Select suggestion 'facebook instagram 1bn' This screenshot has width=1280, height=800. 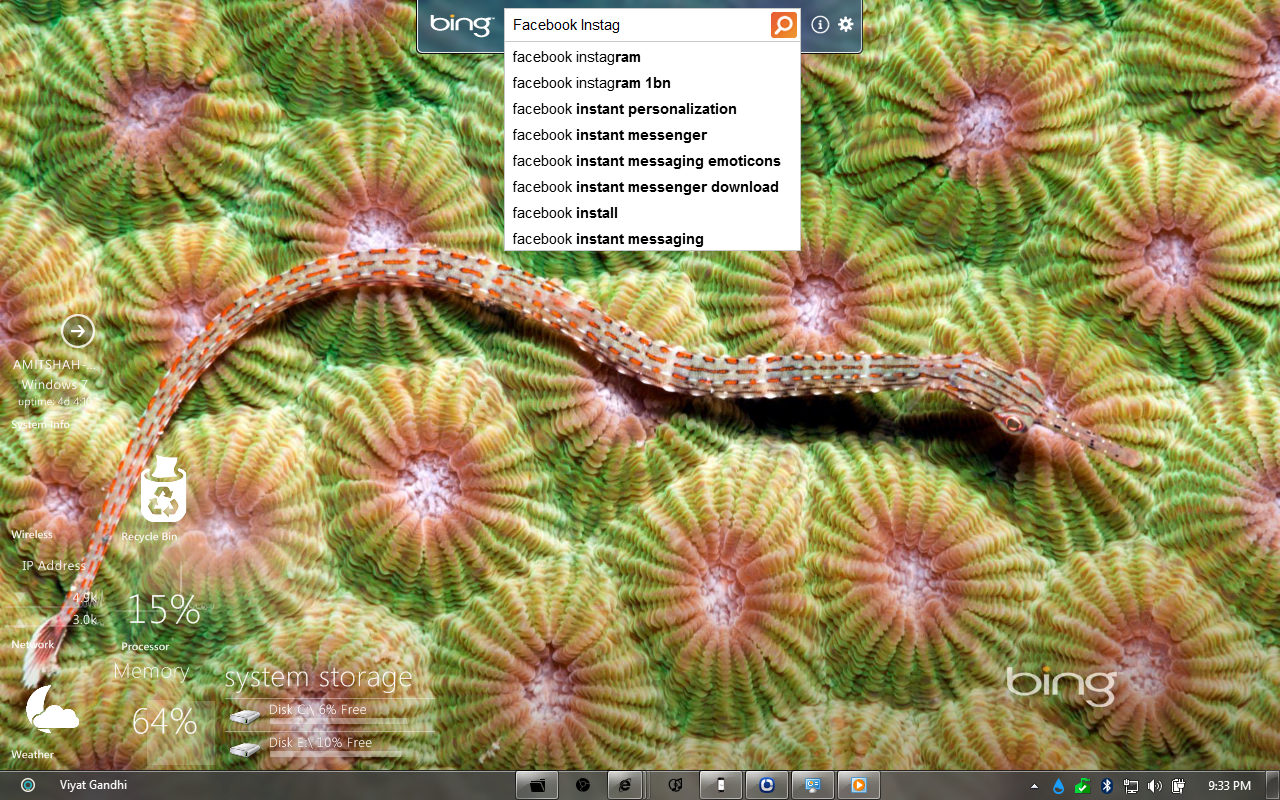(652, 83)
